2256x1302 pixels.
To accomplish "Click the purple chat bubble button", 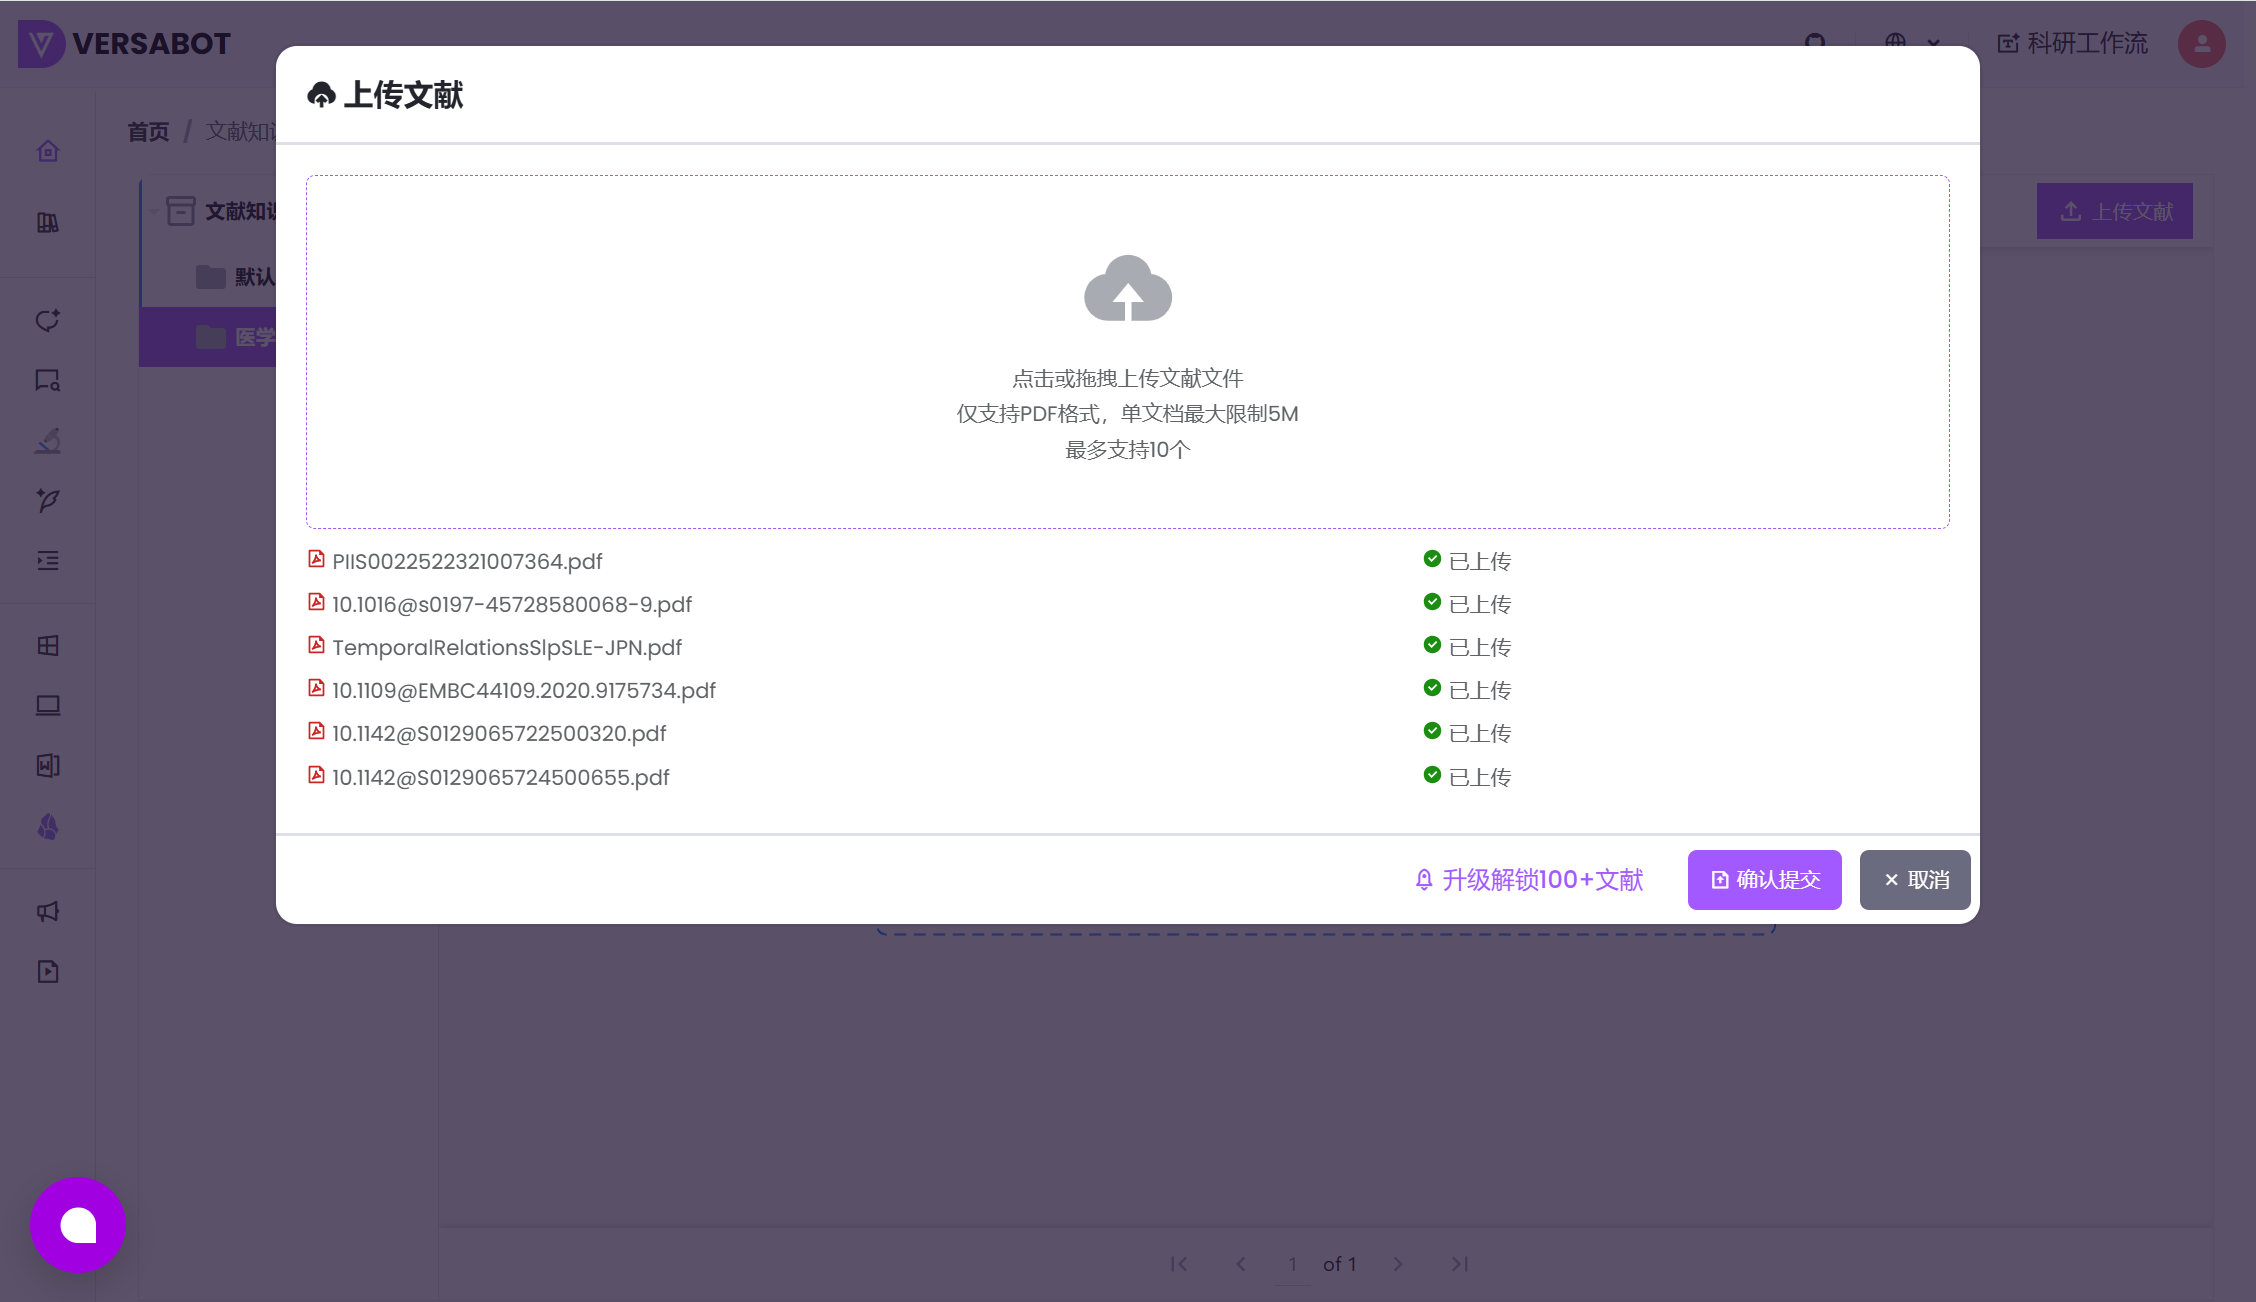I will pos(78,1225).
